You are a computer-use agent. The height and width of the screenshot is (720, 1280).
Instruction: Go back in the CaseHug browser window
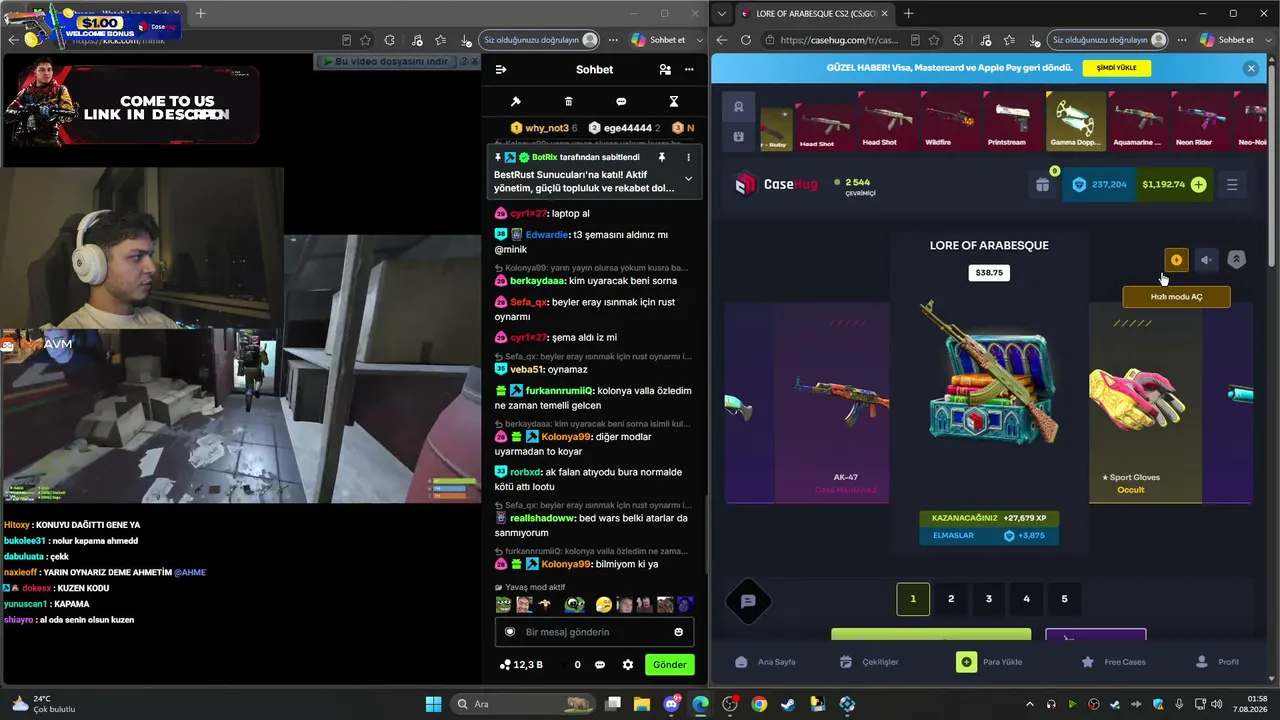click(722, 40)
